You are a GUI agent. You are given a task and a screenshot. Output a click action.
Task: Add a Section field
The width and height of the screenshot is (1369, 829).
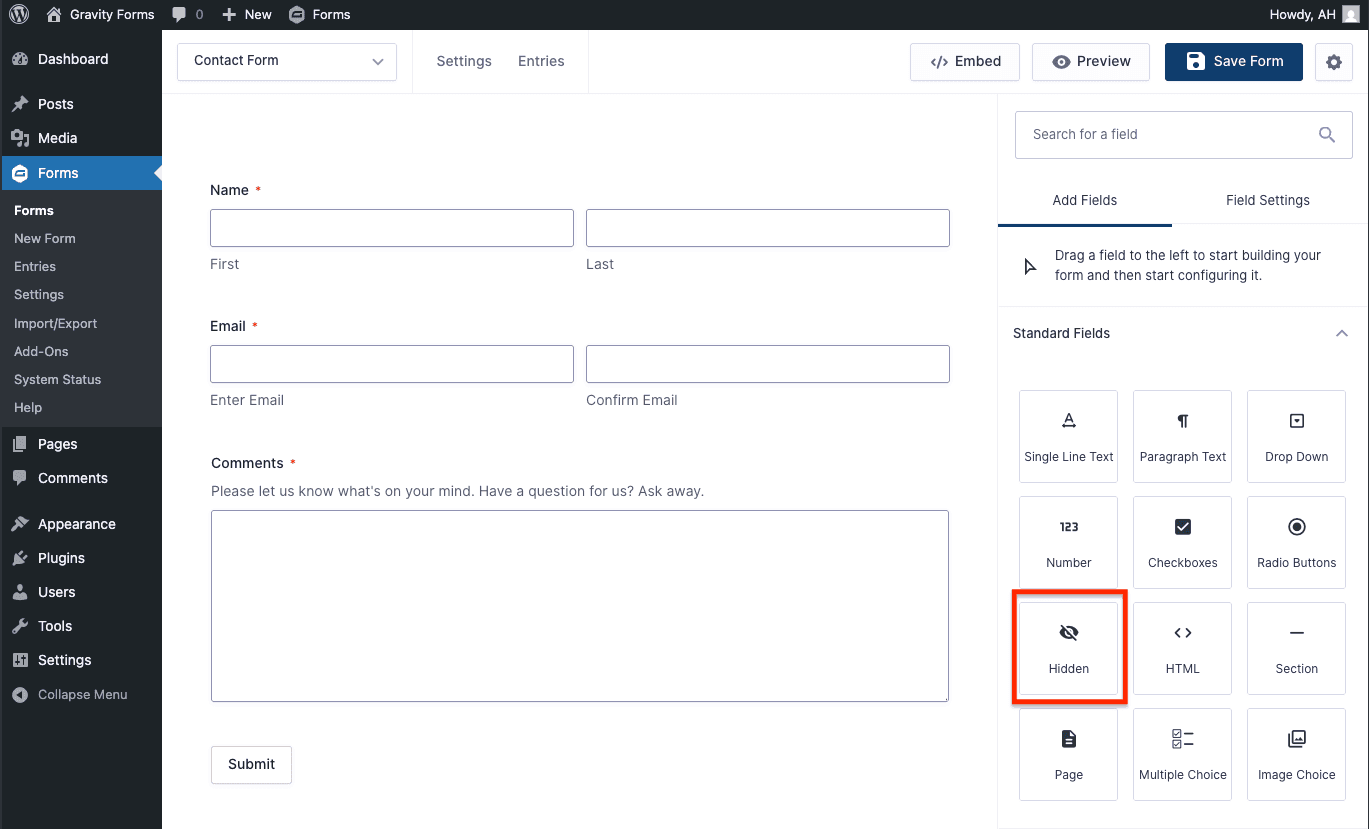click(1296, 648)
